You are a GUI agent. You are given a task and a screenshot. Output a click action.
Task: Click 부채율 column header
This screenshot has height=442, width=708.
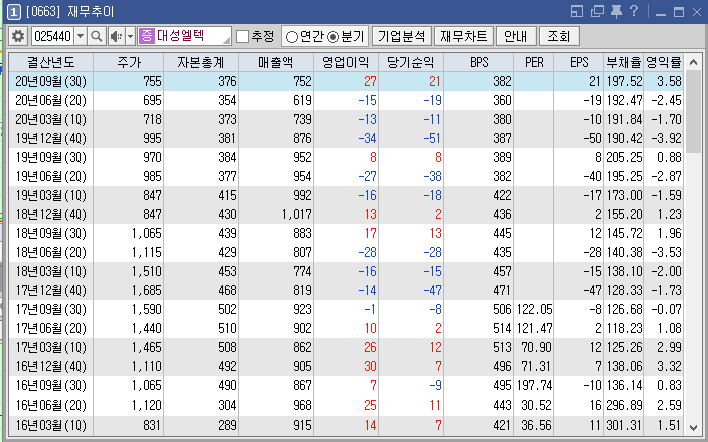tap(624, 62)
